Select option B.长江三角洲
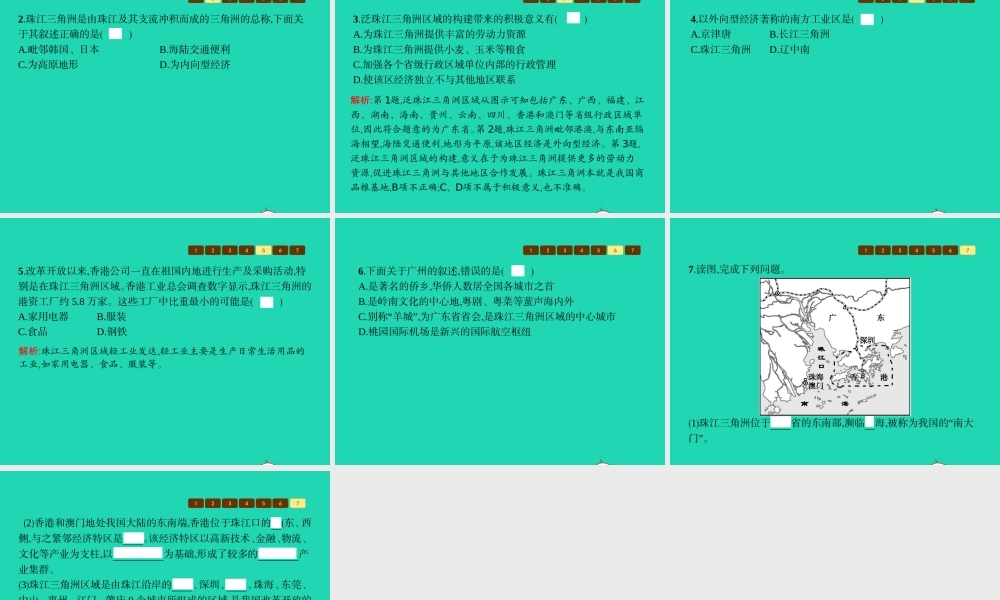Image resolution: width=1000 pixels, height=600 pixels. 799,34
